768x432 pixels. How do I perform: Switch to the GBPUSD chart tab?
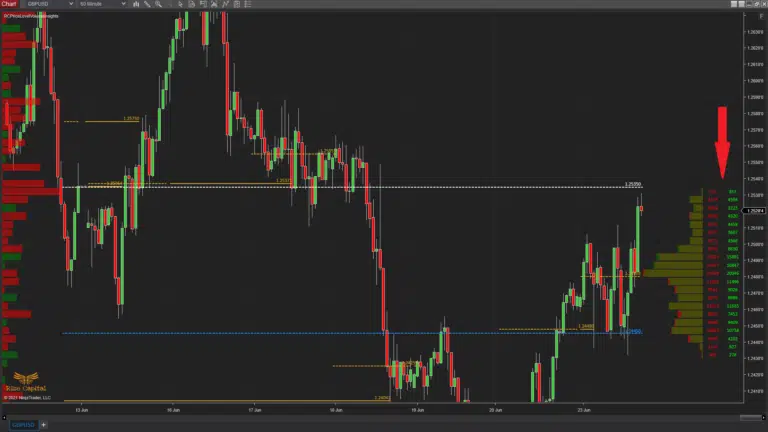(23, 425)
